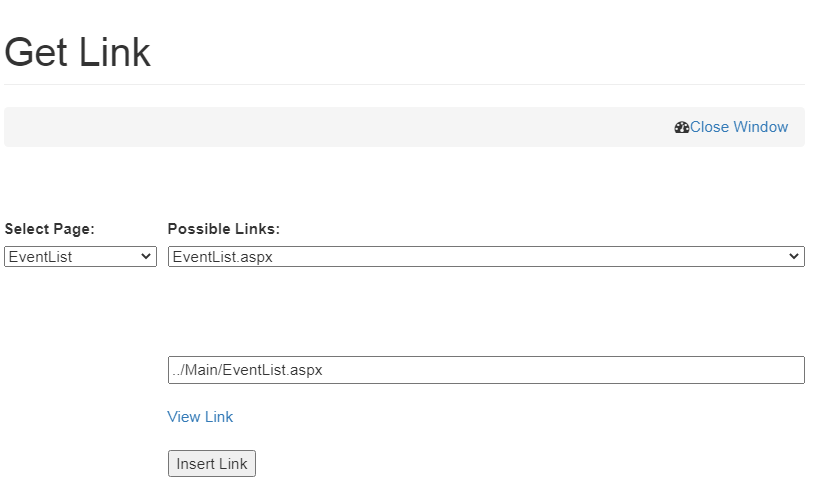Click the word Window in Close Window

point(760,127)
